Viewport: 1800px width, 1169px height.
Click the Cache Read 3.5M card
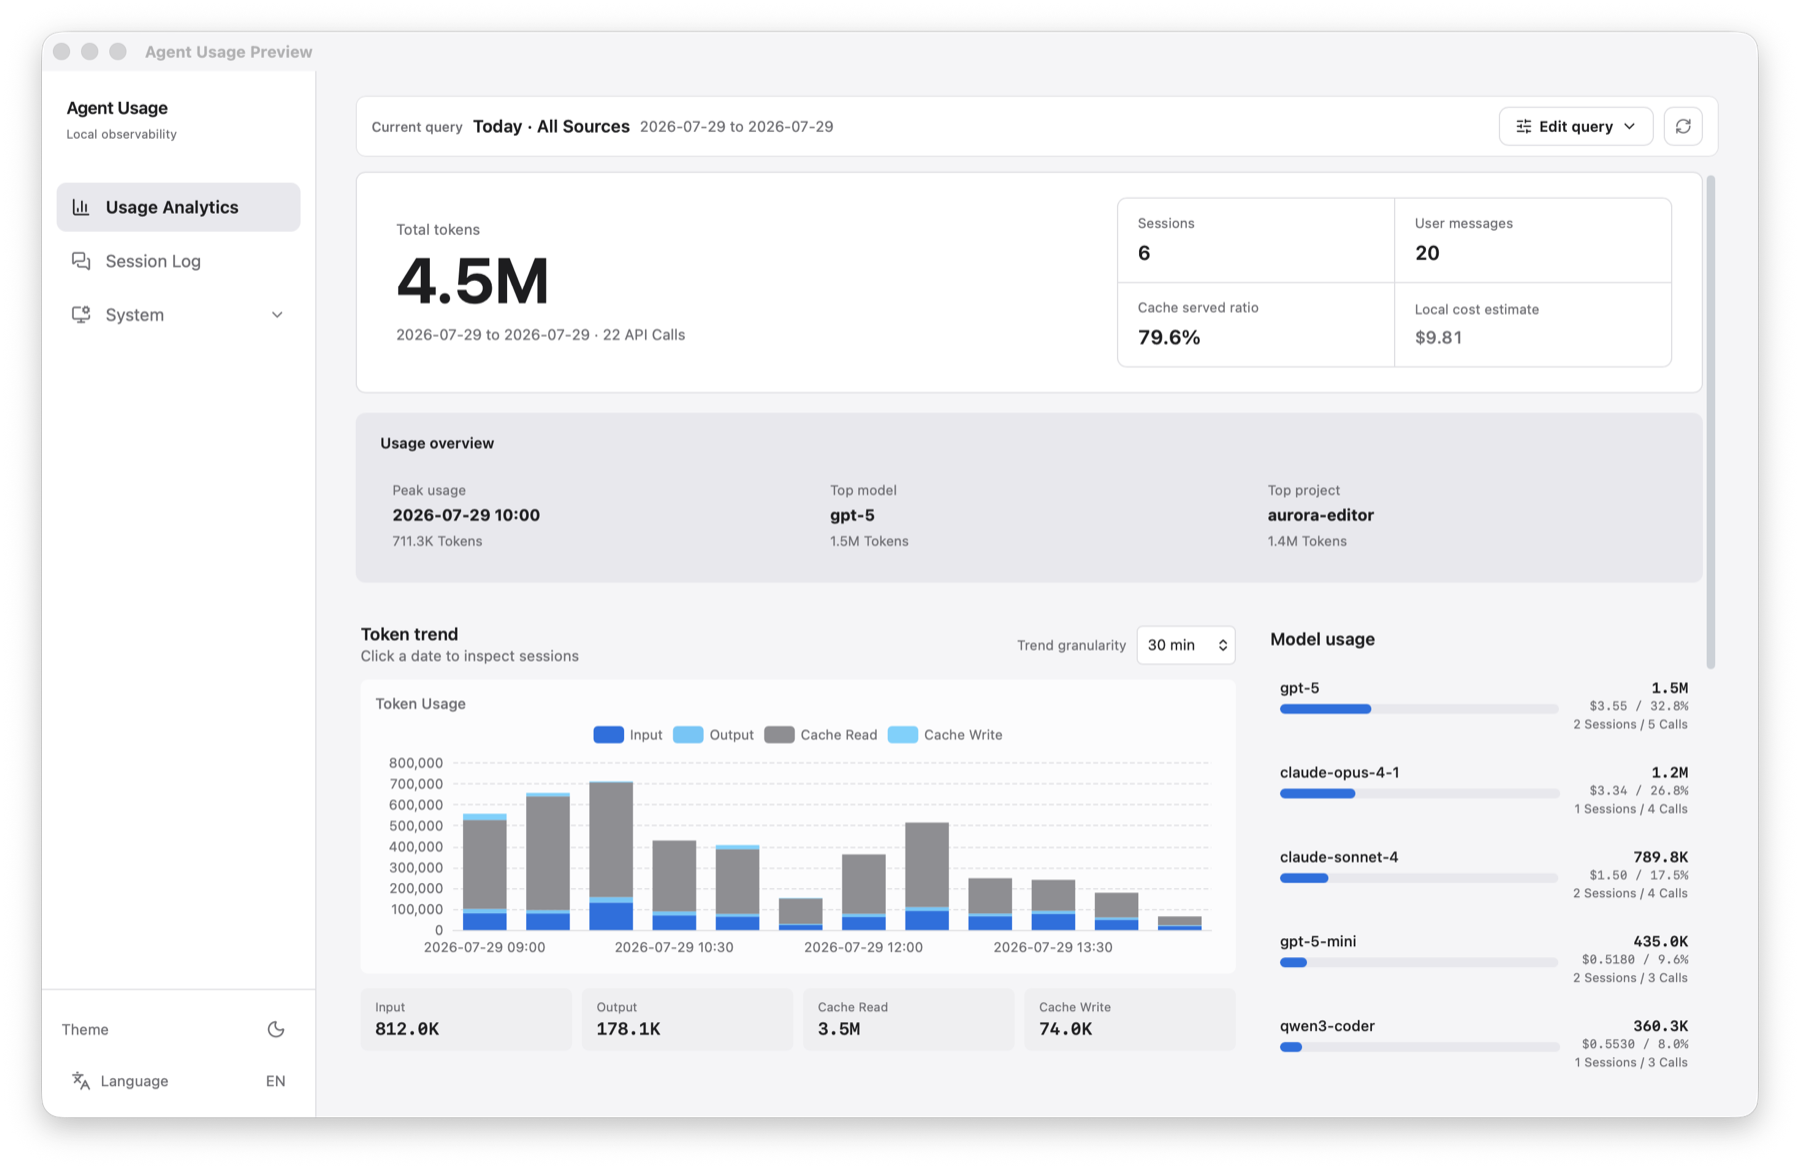[908, 1019]
